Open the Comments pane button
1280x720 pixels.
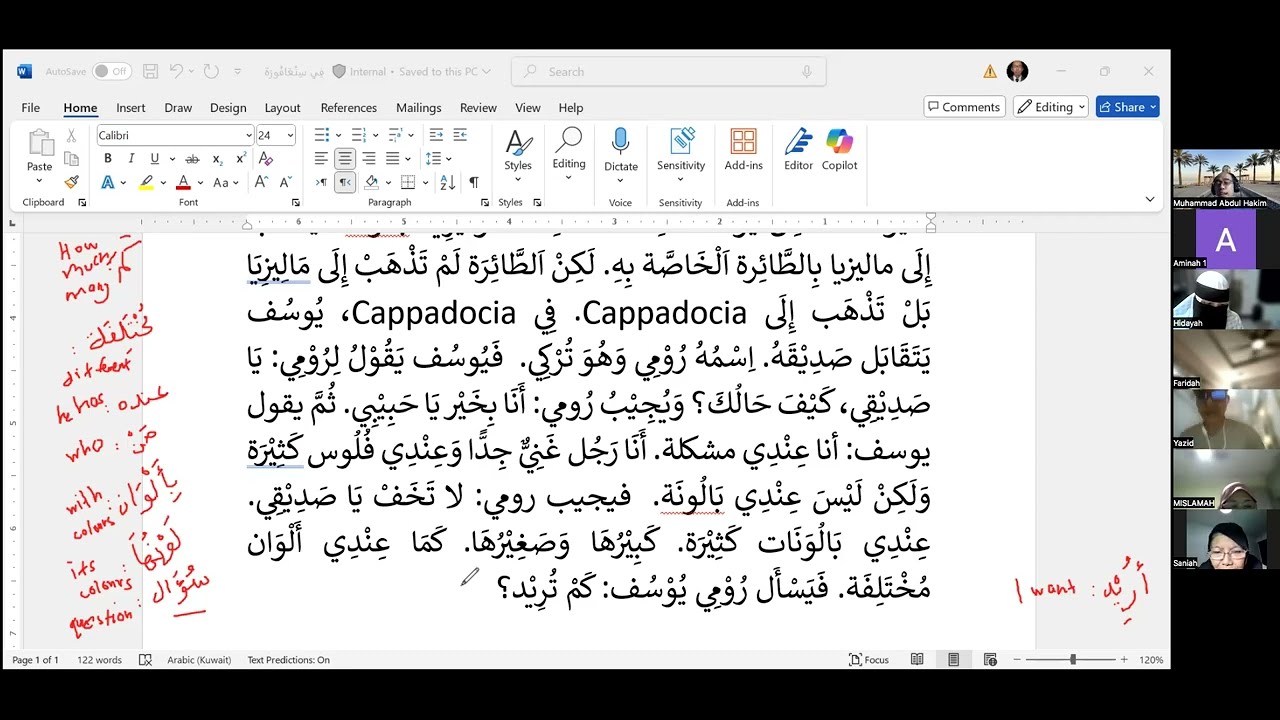pyautogui.click(x=964, y=107)
